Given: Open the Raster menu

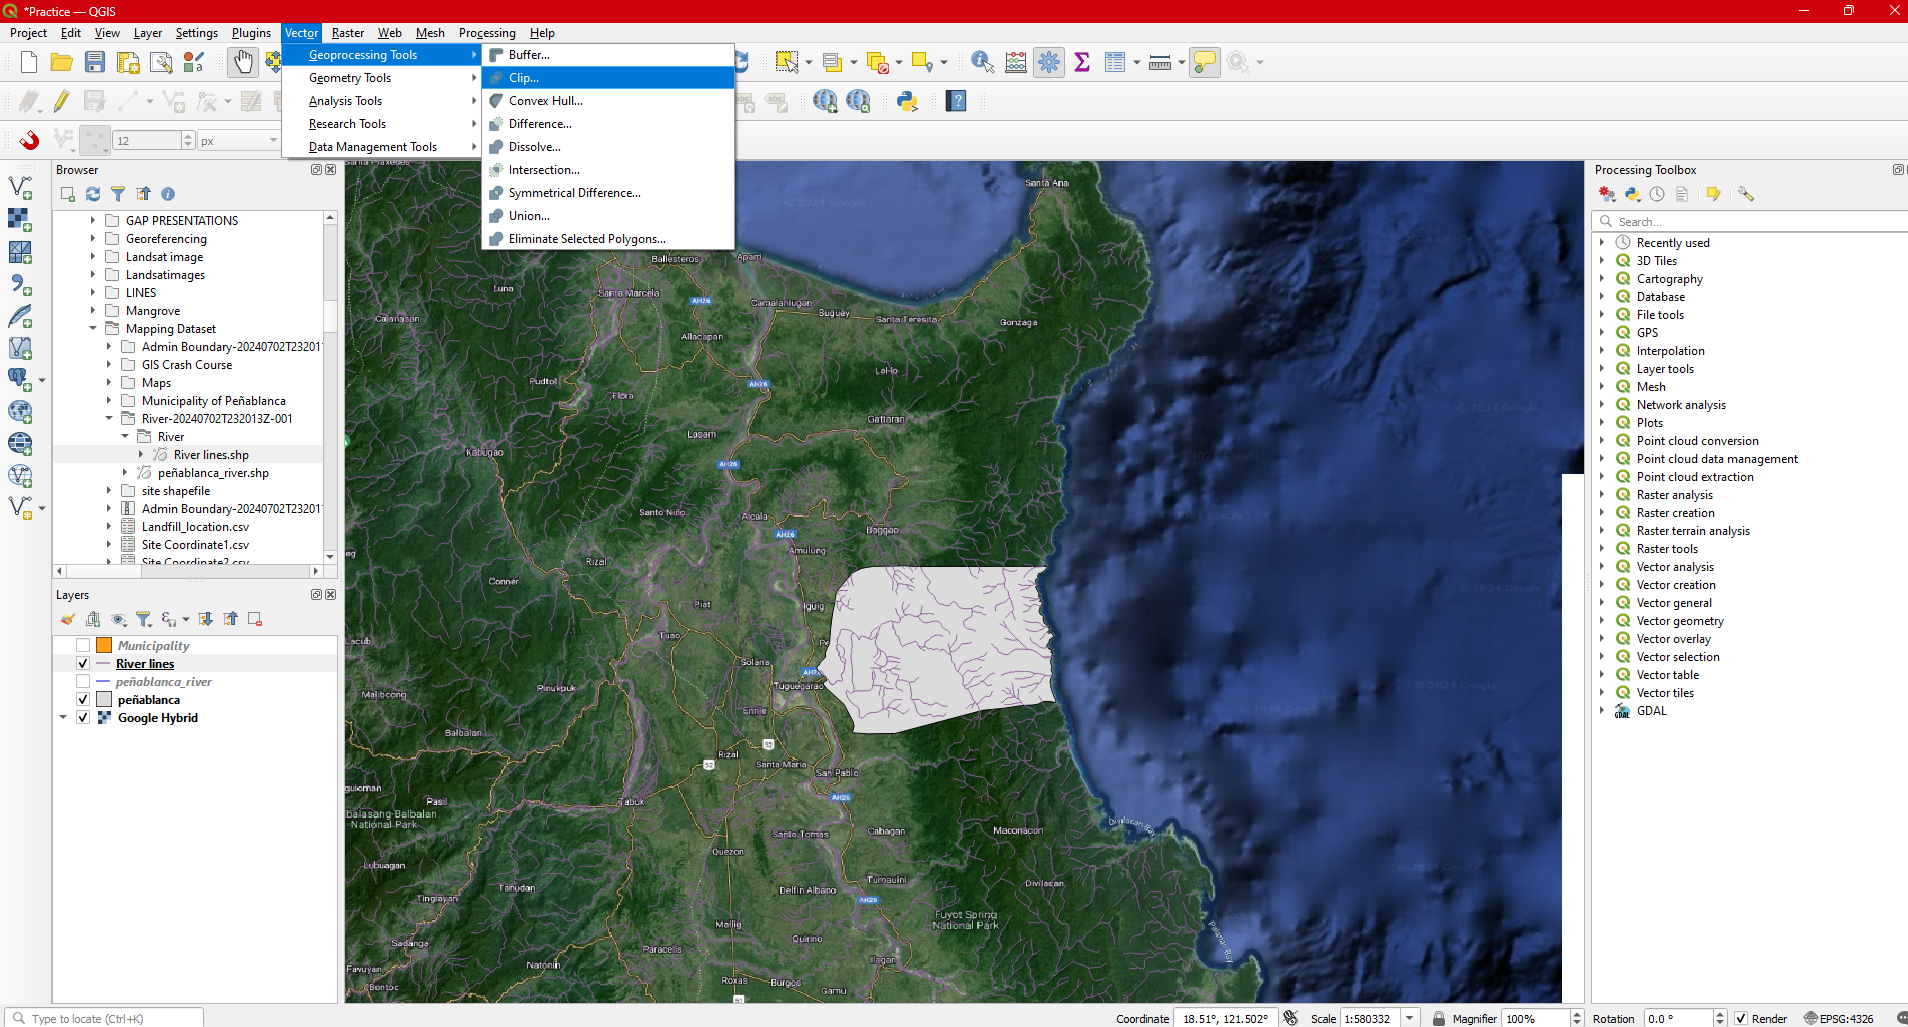Looking at the screenshot, I should [x=348, y=33].
